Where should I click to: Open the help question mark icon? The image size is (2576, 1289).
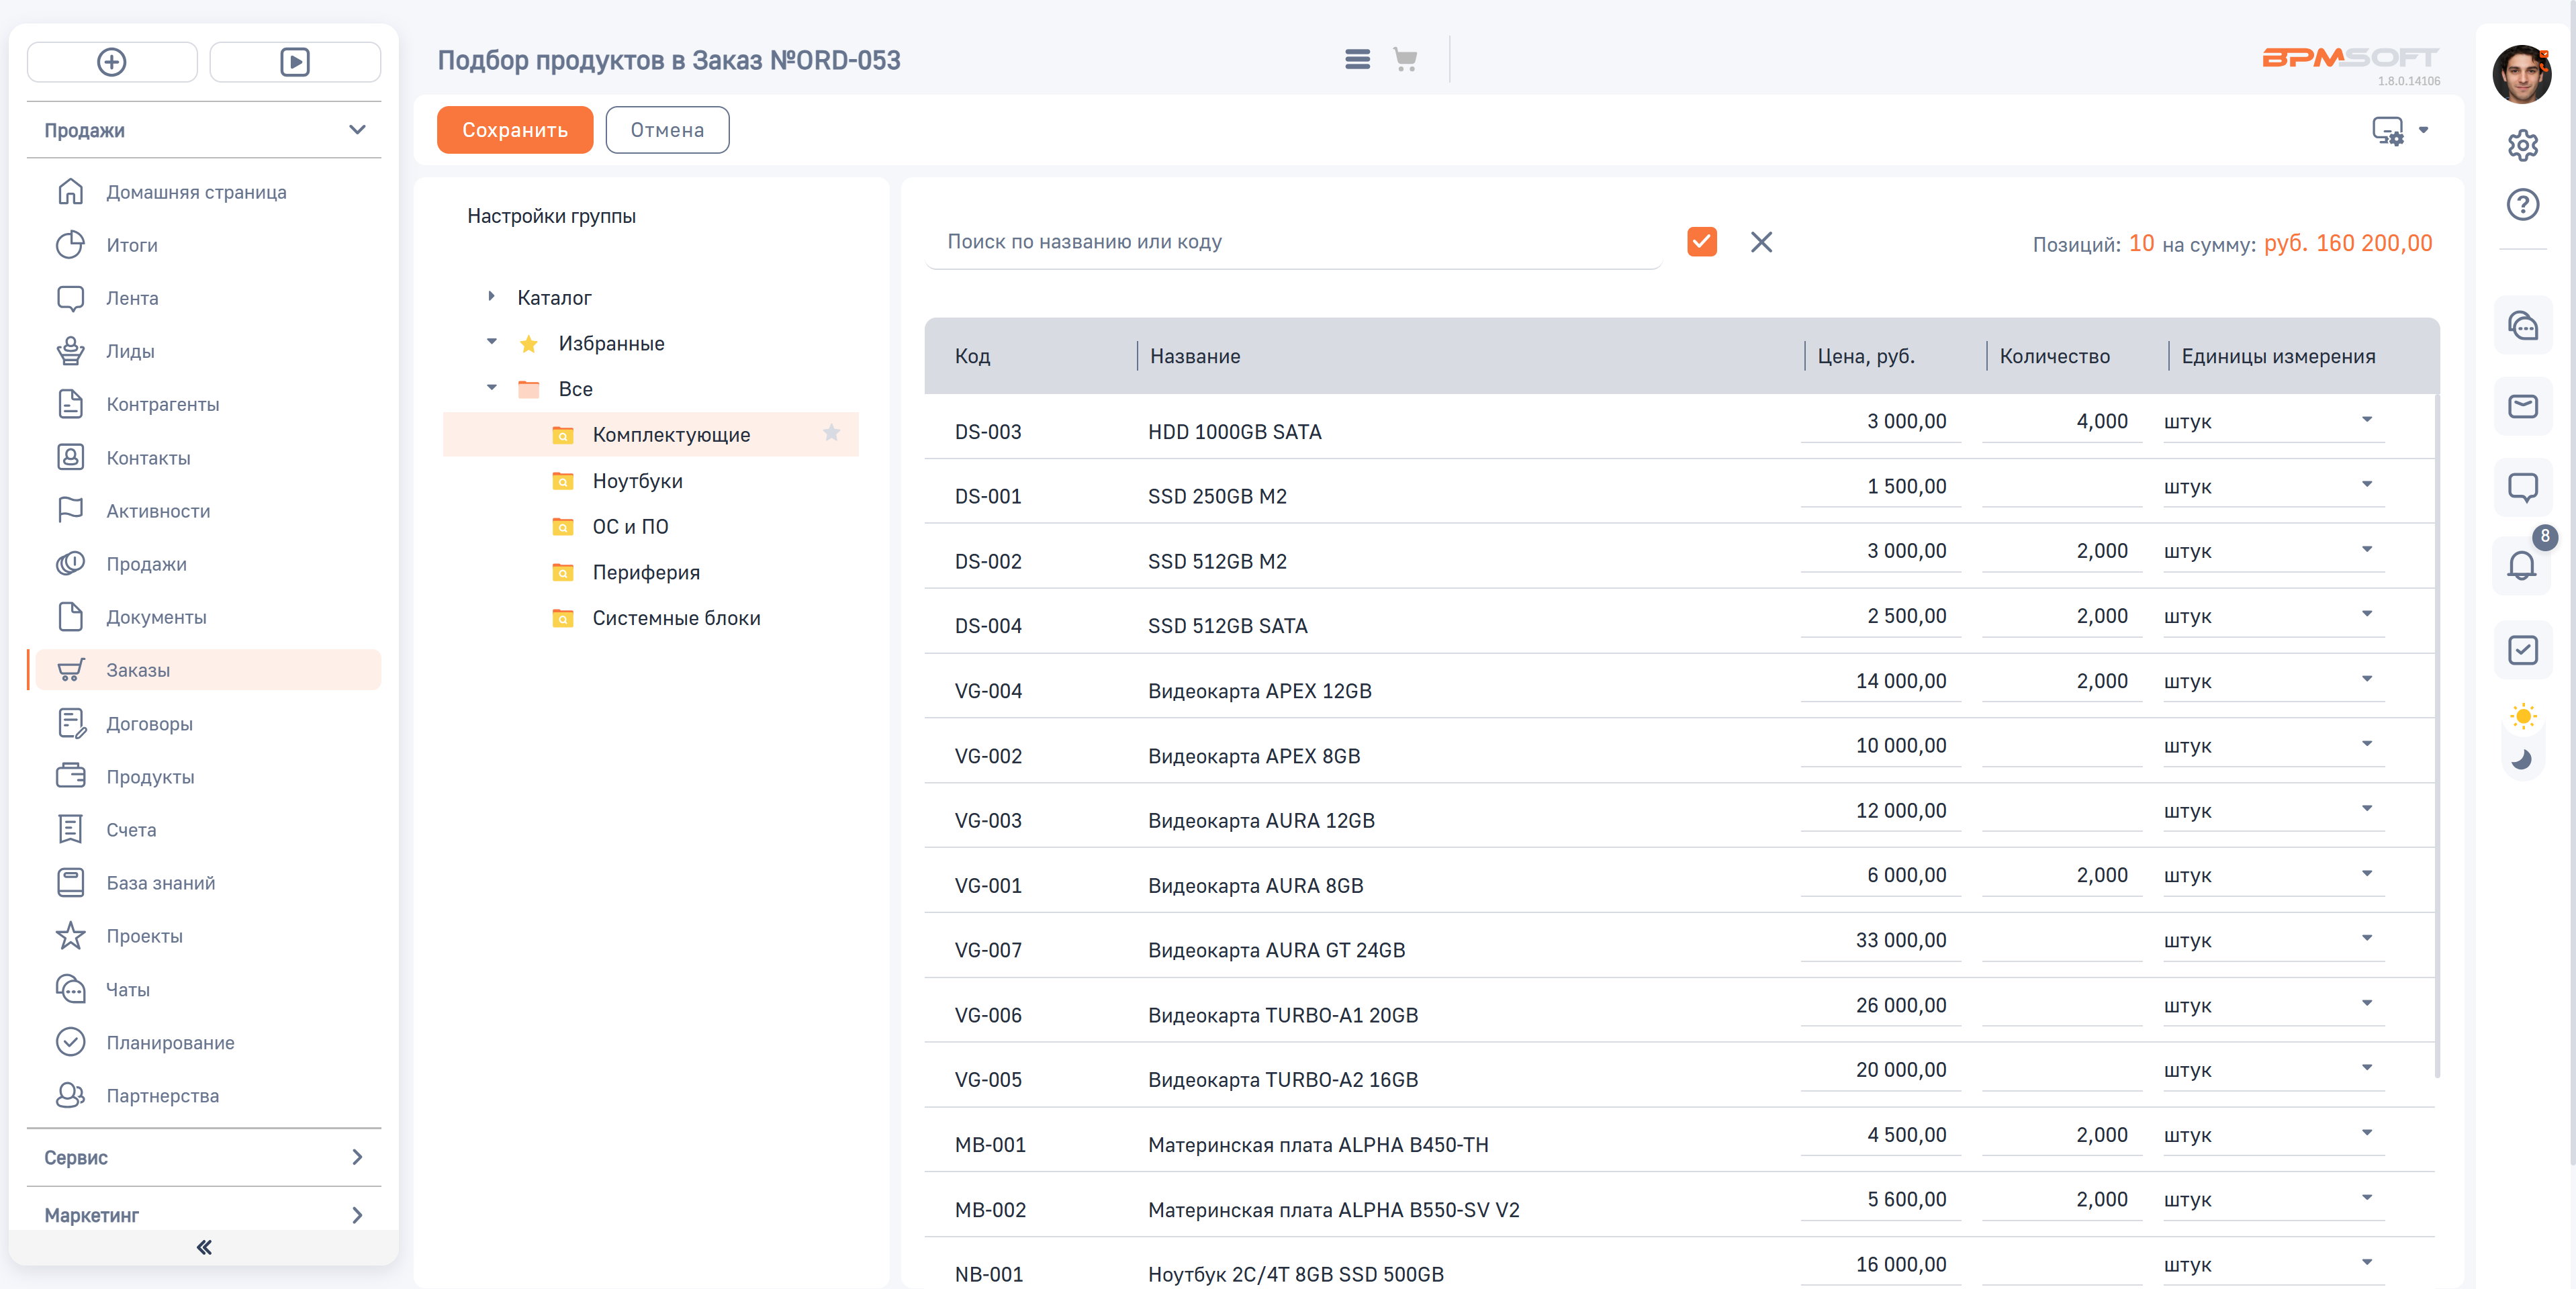pos(2522,204)
